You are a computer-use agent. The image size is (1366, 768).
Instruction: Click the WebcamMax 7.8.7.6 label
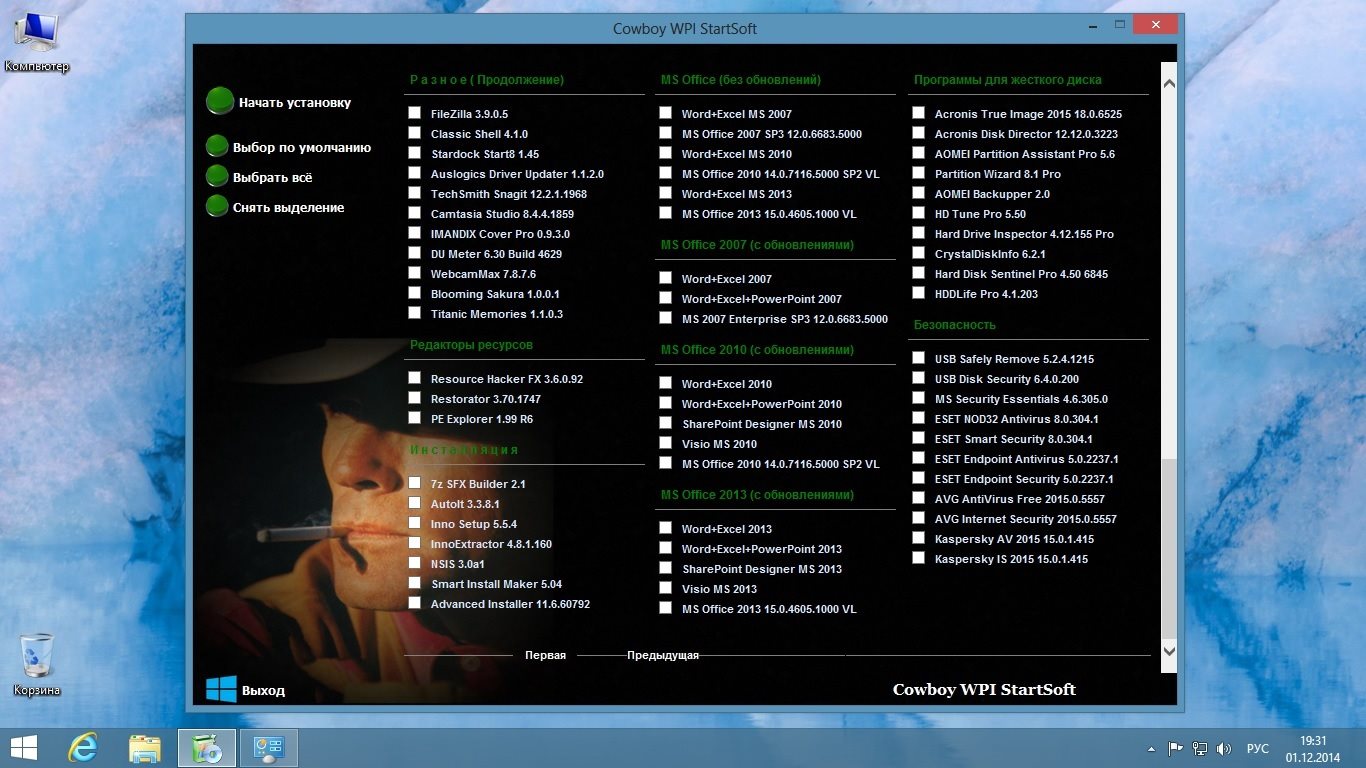tap(483, 274)
